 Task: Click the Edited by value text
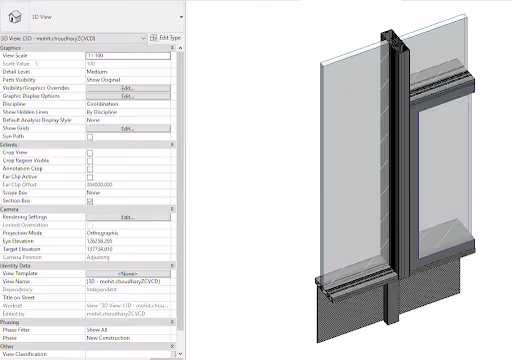(x=116, y=314)
